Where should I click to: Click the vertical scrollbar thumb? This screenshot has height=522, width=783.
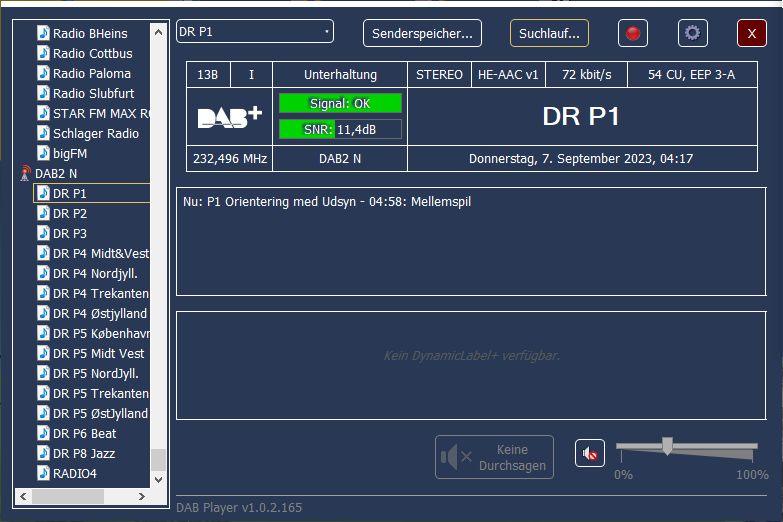(158, 460)
